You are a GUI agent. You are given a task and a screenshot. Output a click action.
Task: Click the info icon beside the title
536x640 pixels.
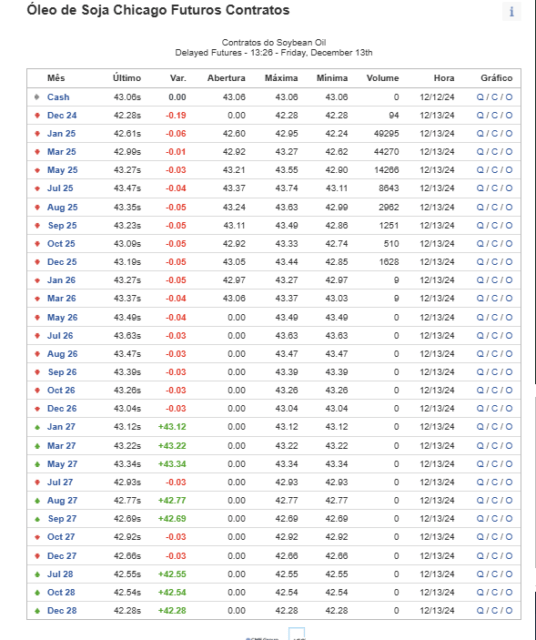pyautogui.click(x=512, y=11)
